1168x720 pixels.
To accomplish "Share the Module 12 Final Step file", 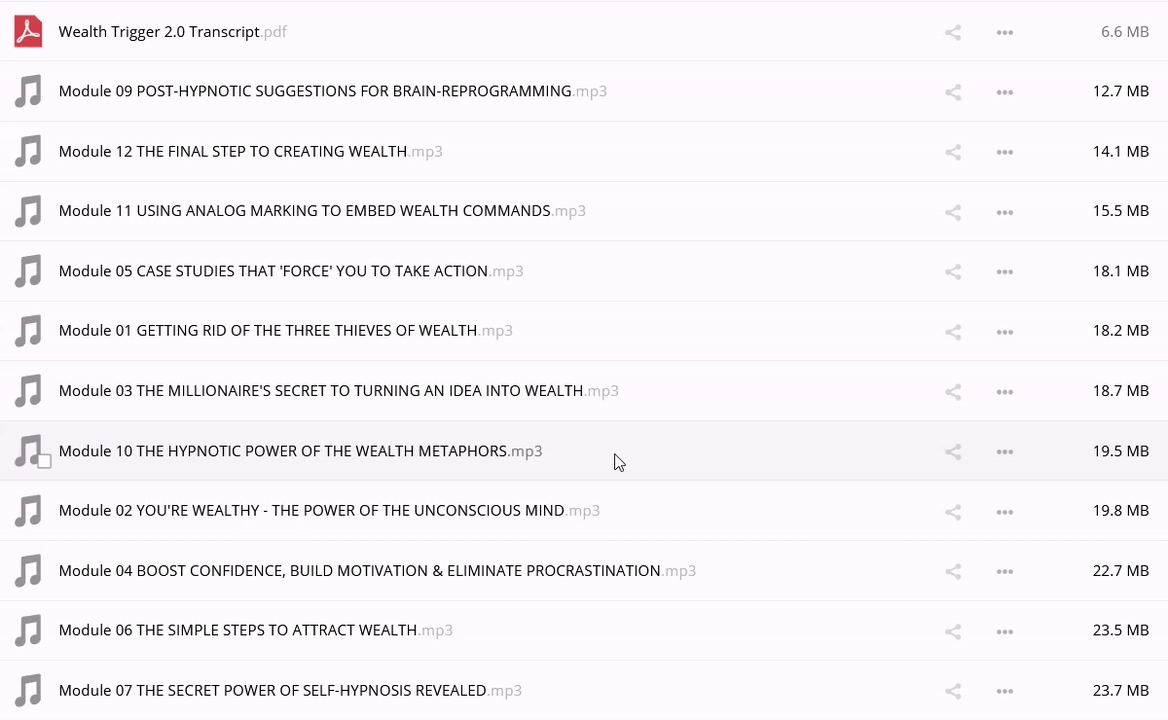I will 953,152.
